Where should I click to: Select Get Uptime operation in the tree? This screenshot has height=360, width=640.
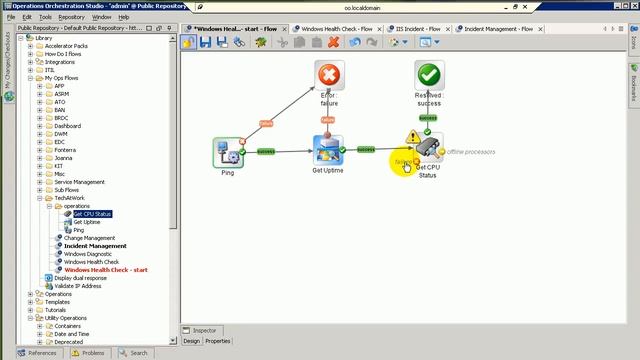87,222
